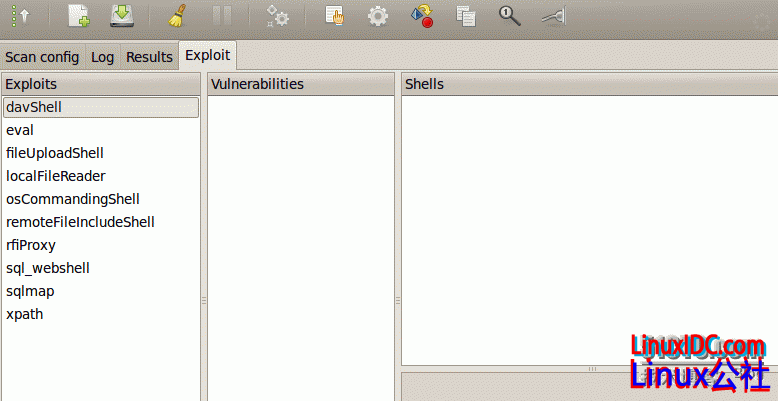Switch to the Scan config tab

pos(42,57)
